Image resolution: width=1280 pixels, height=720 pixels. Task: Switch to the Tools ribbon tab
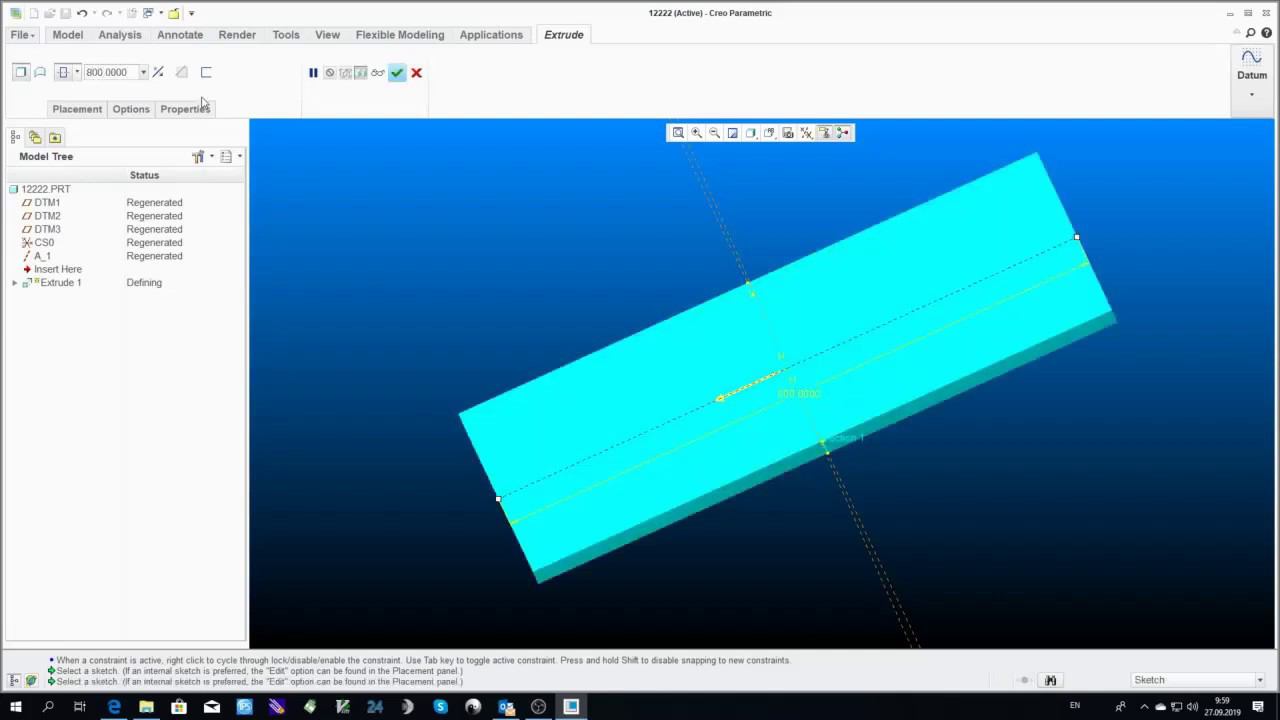tap(286, 35)
